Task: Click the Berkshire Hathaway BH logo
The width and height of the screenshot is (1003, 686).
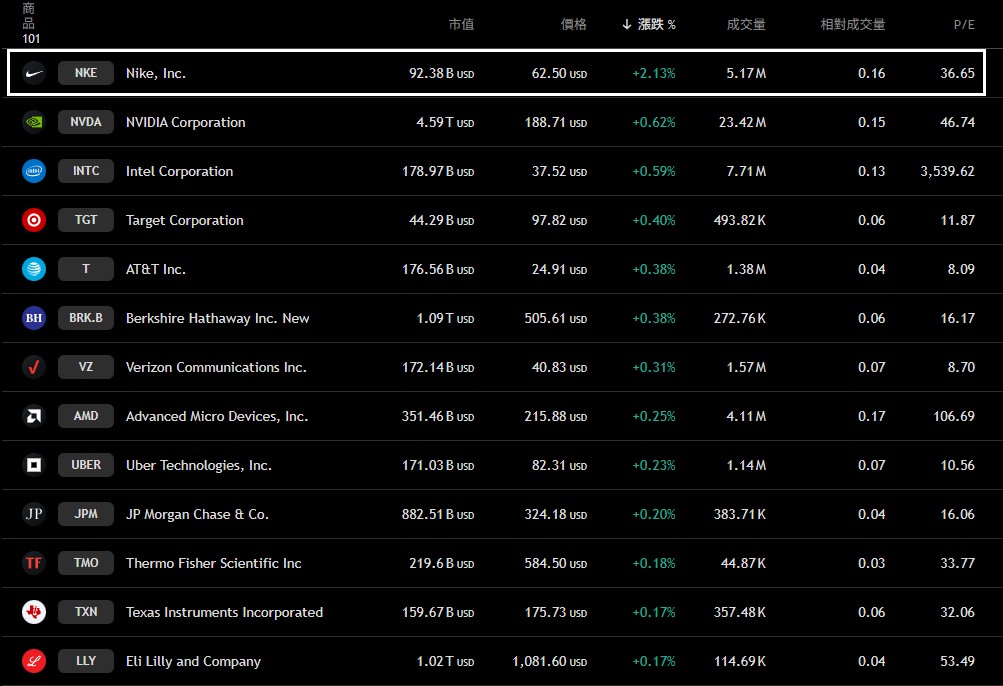Action: tap(34, 318)
